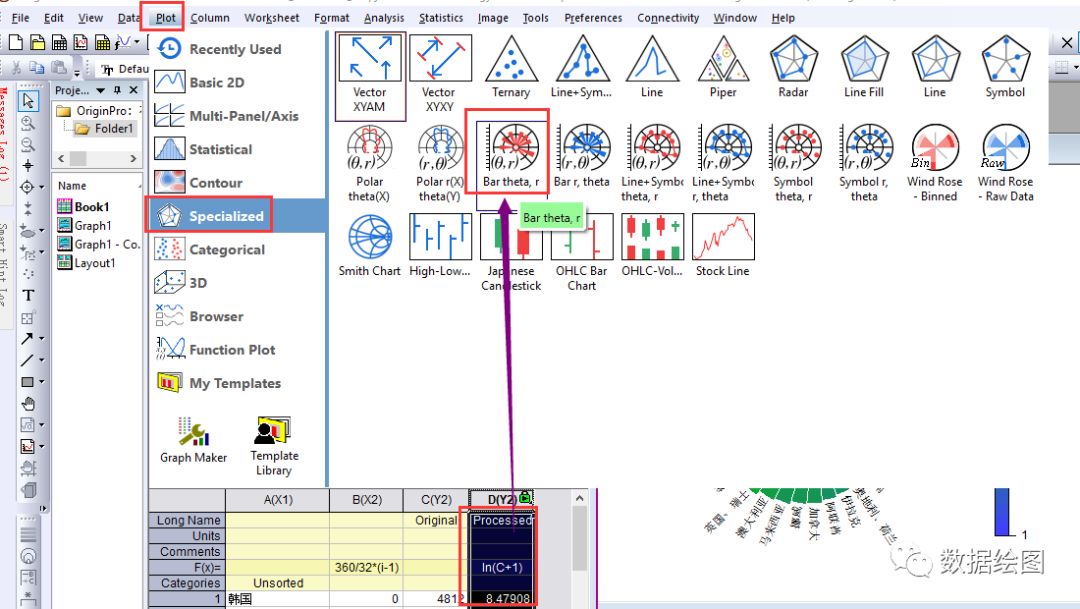Click worksheet vertical scrollbar up arrow
The width and height of the screenshot is (1080, 609).
tap(580, 498)
